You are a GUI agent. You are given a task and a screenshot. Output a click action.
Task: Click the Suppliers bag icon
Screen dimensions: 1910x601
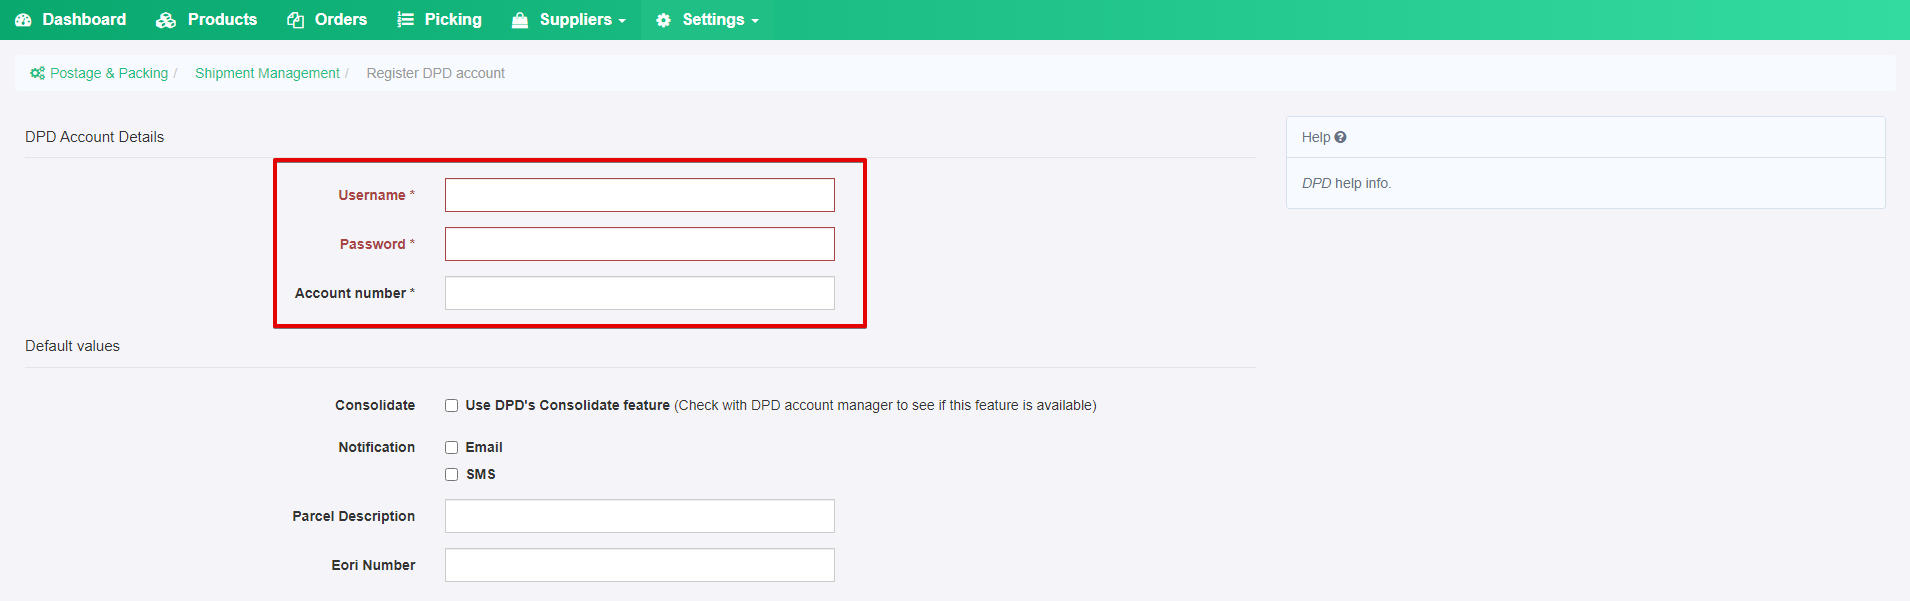pos(520,20)
